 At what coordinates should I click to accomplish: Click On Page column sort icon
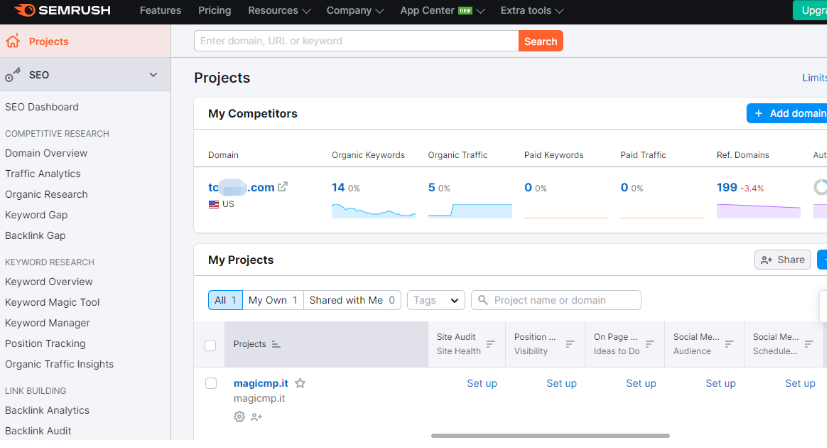(650, 344)
